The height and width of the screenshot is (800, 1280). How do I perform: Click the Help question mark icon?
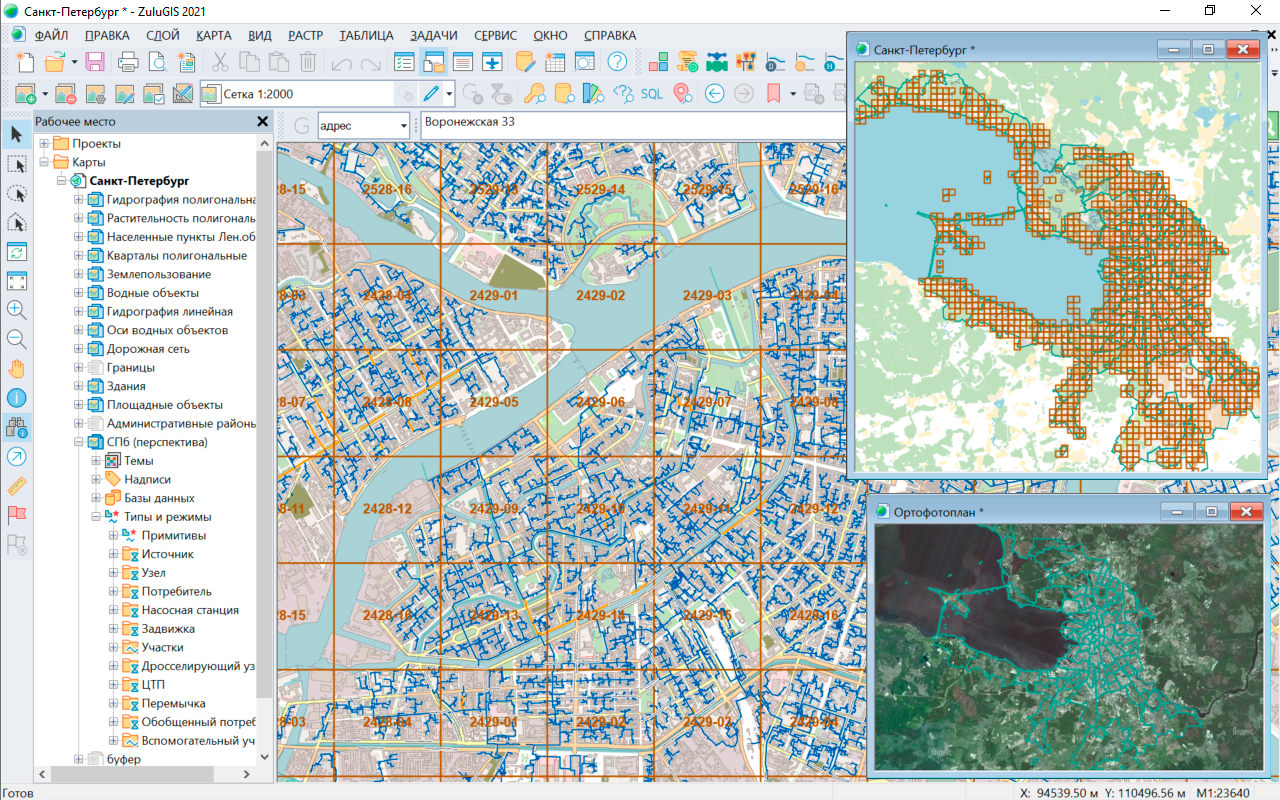617,62
